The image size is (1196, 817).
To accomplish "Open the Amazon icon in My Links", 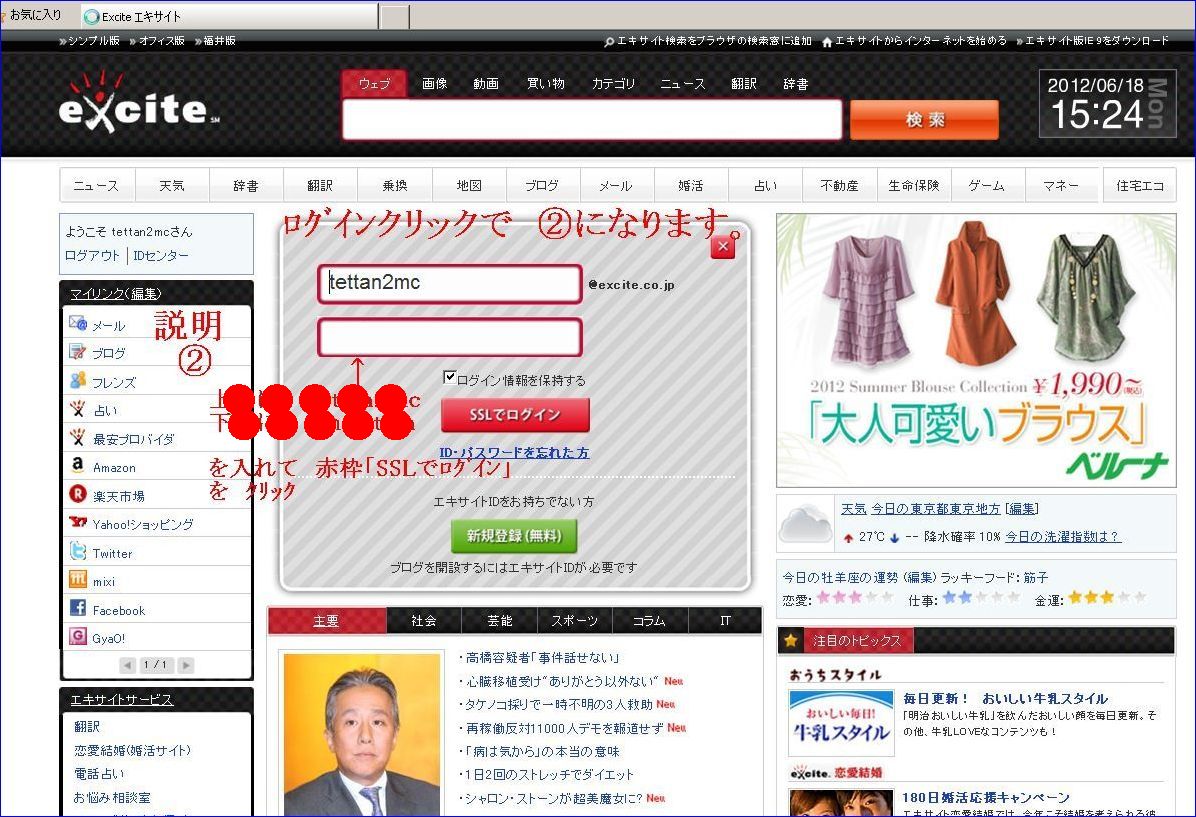I will tap(78, 465).
